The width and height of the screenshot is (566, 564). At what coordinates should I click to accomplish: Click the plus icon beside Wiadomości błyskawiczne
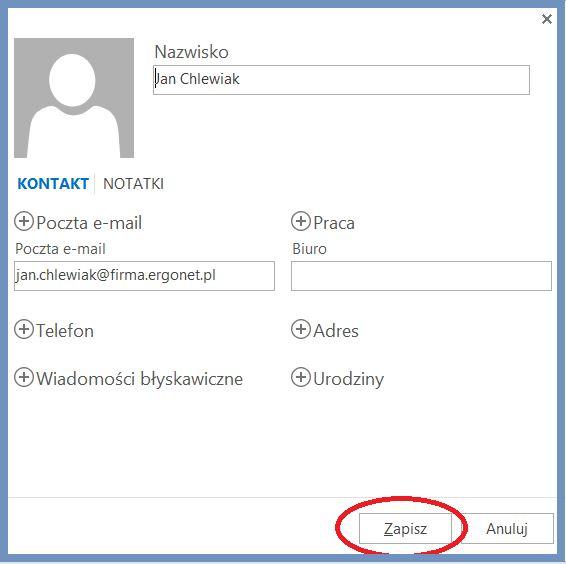[24, 377]
